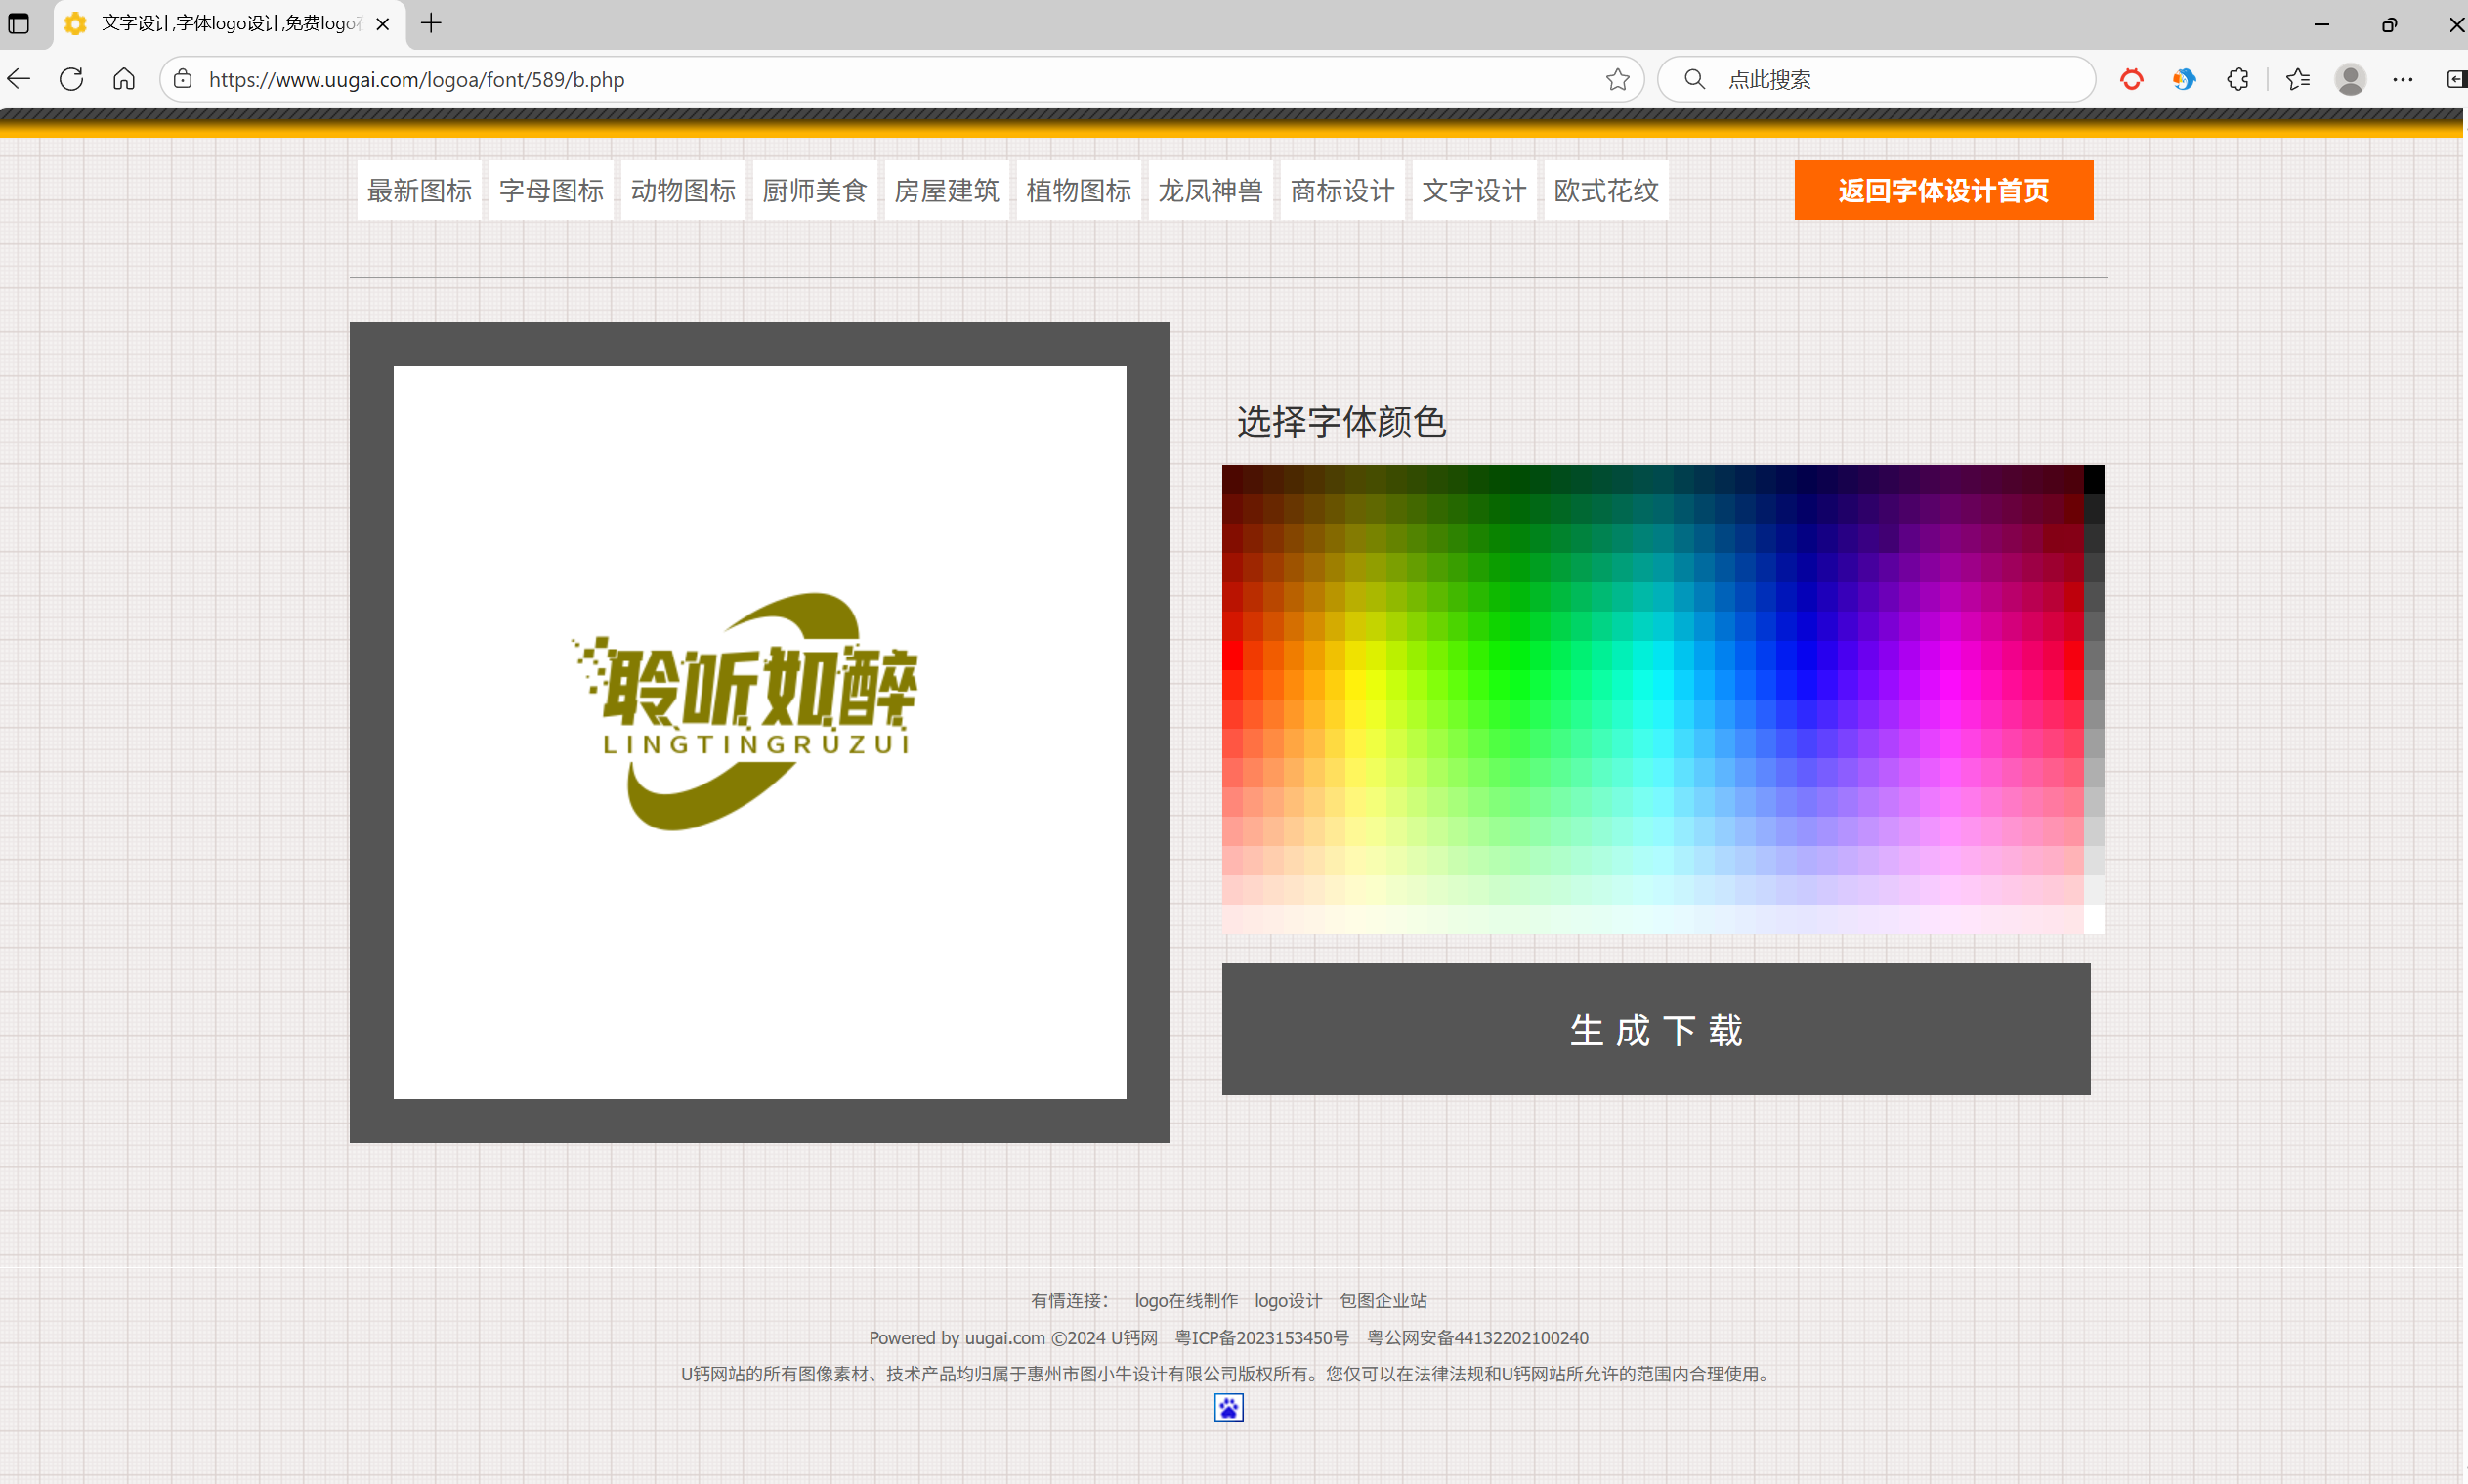Open 字母图标 category

tap(551, 190)
